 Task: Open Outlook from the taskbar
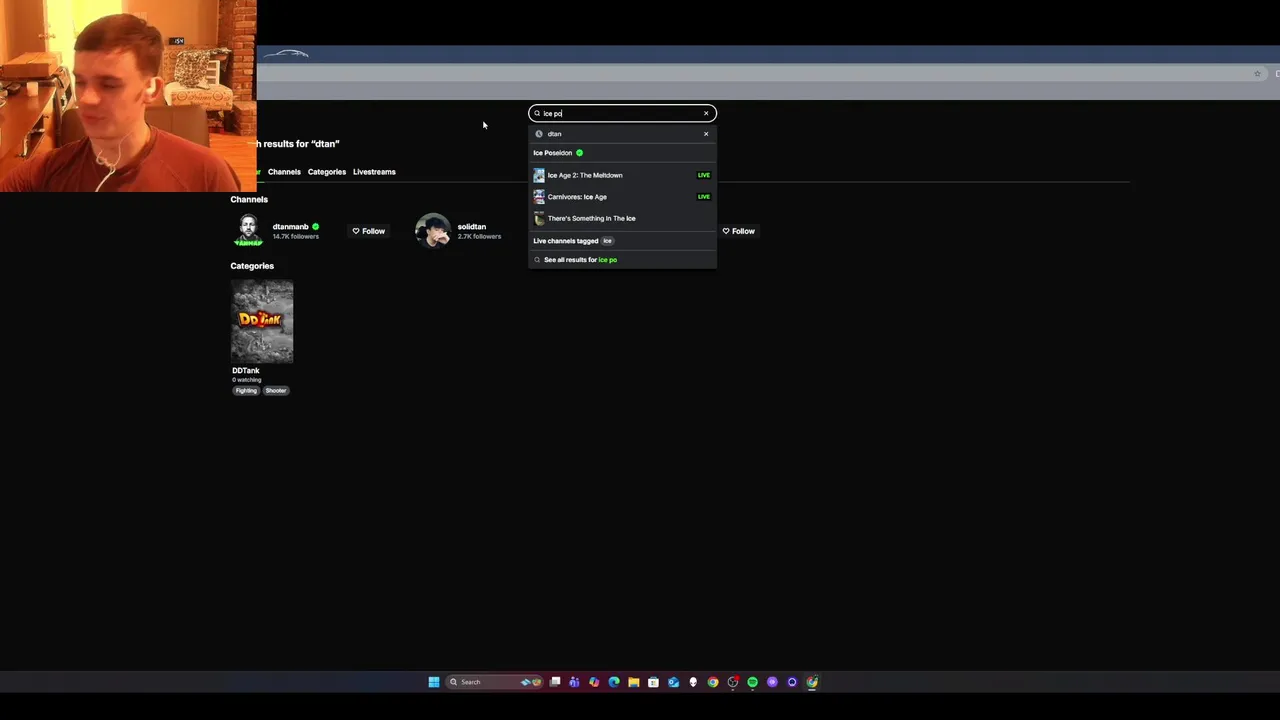pos(673,682)
